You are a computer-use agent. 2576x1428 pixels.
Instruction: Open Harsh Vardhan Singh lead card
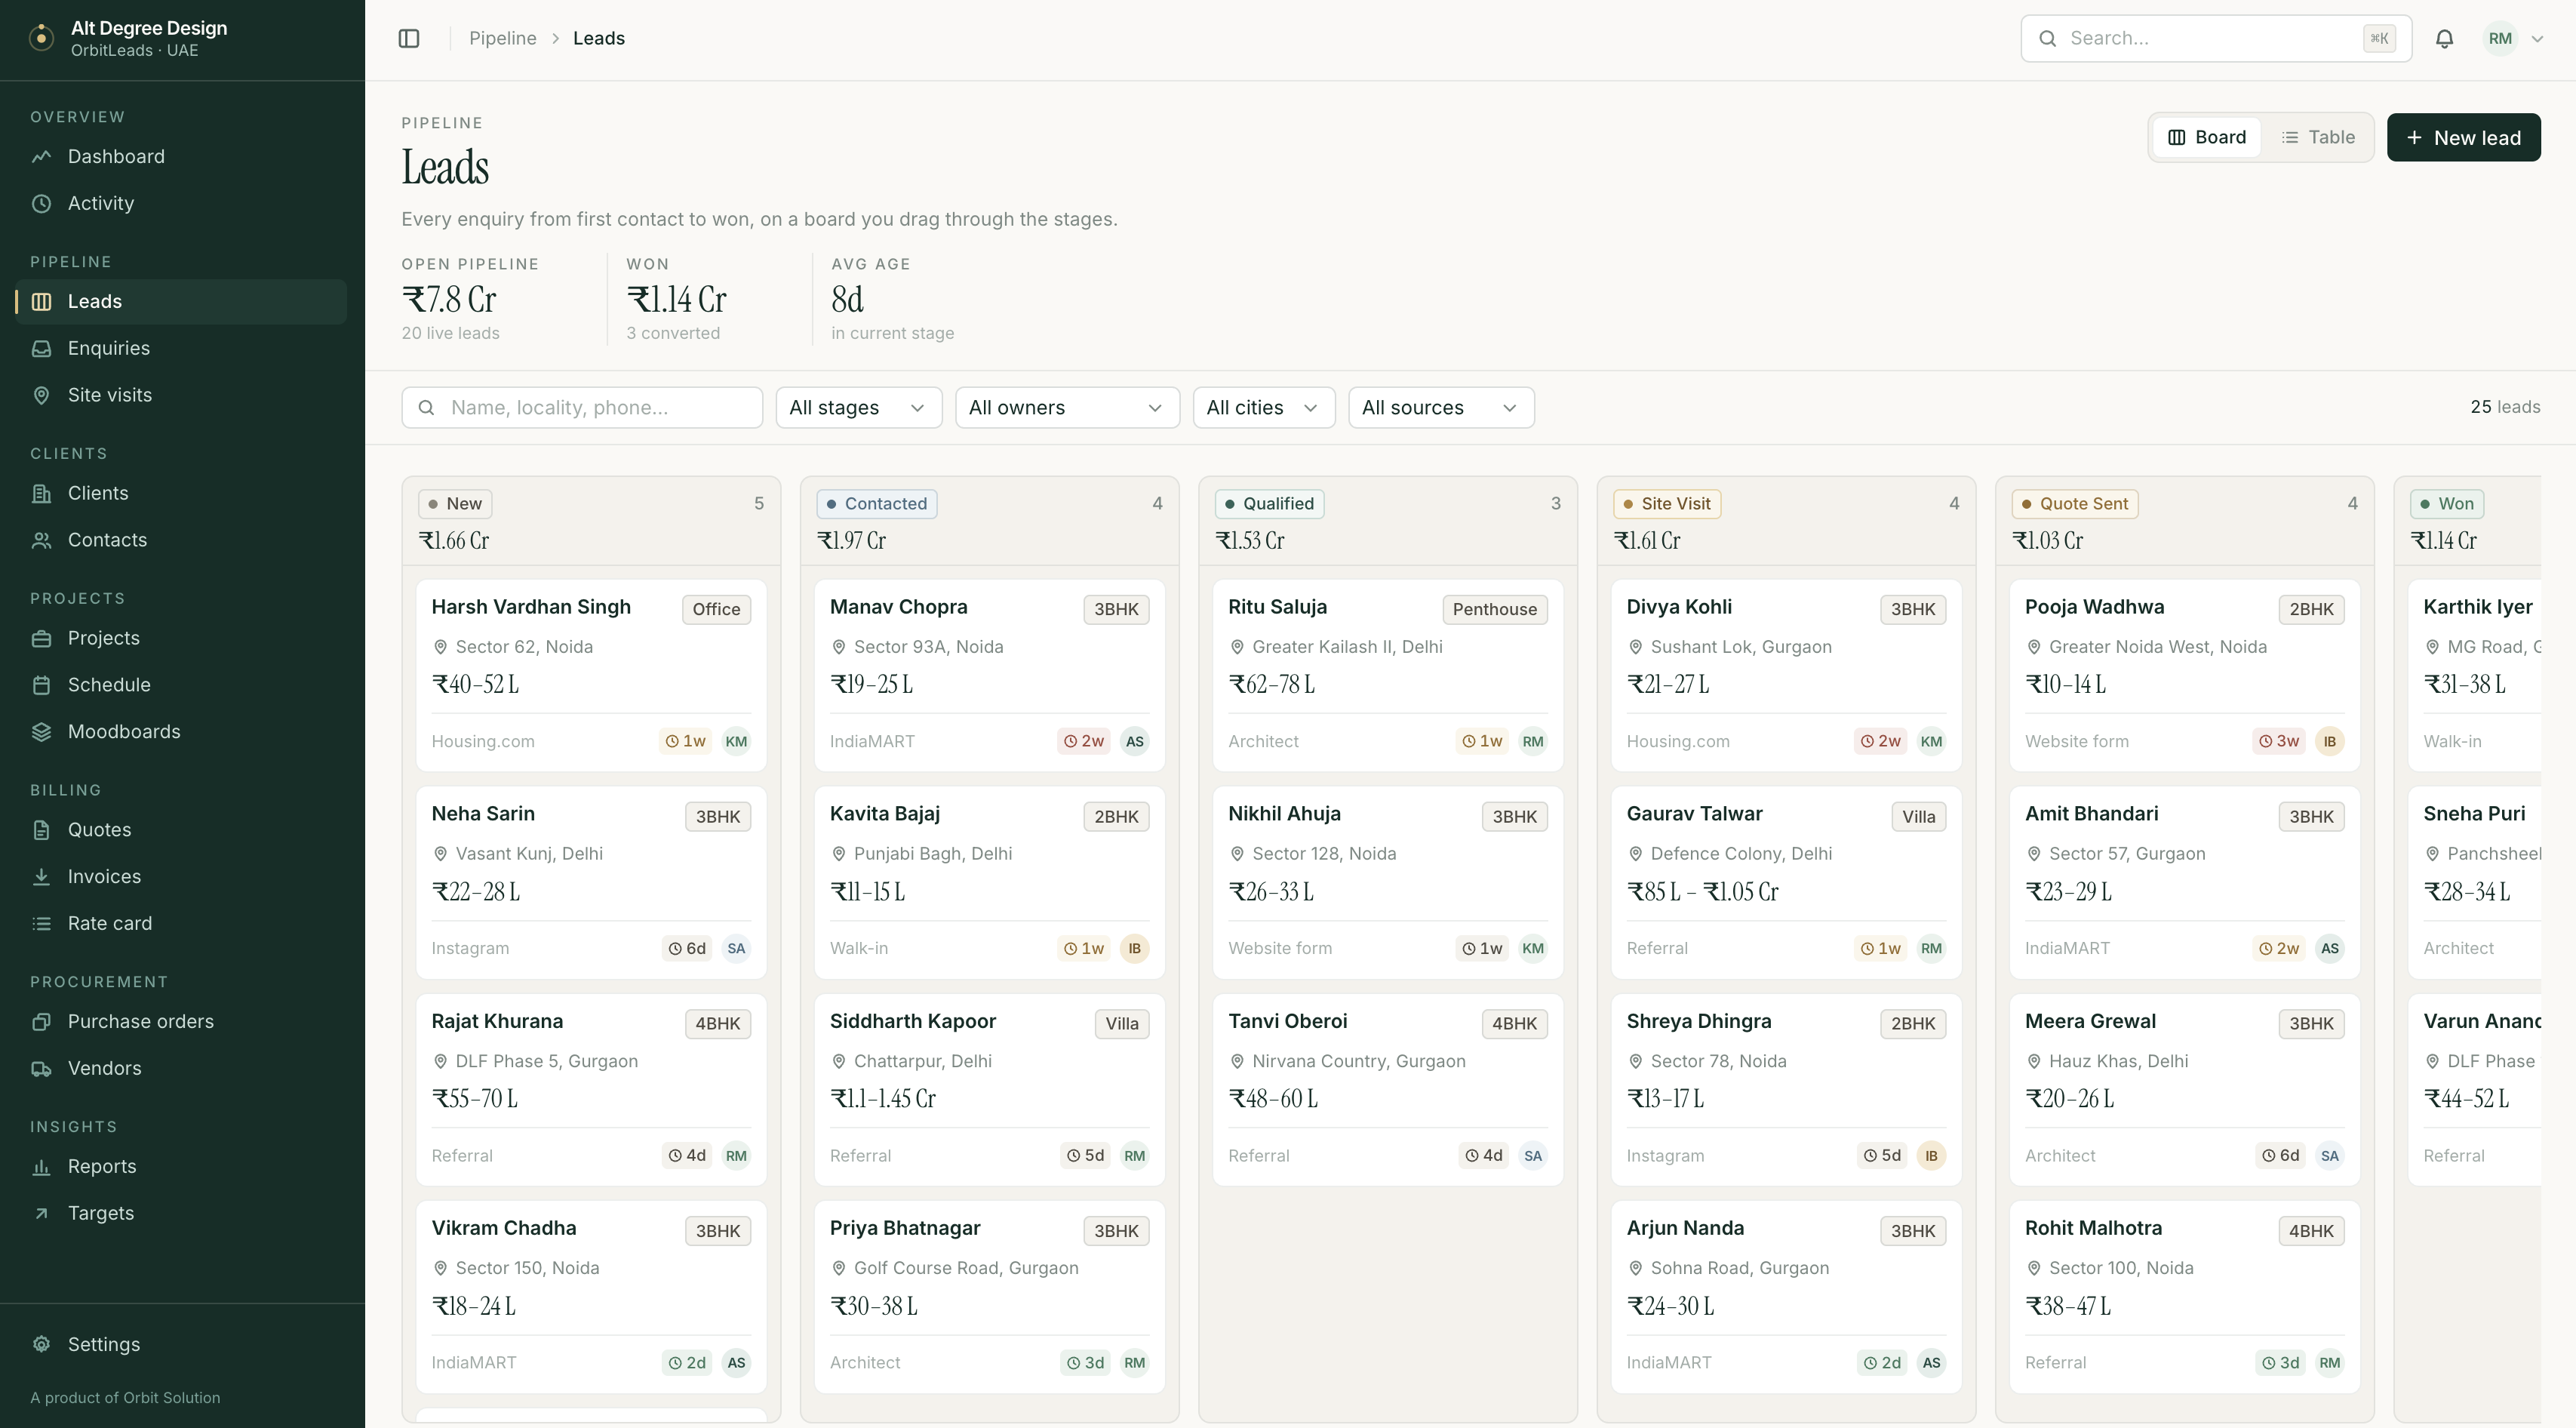coord(591,675)
